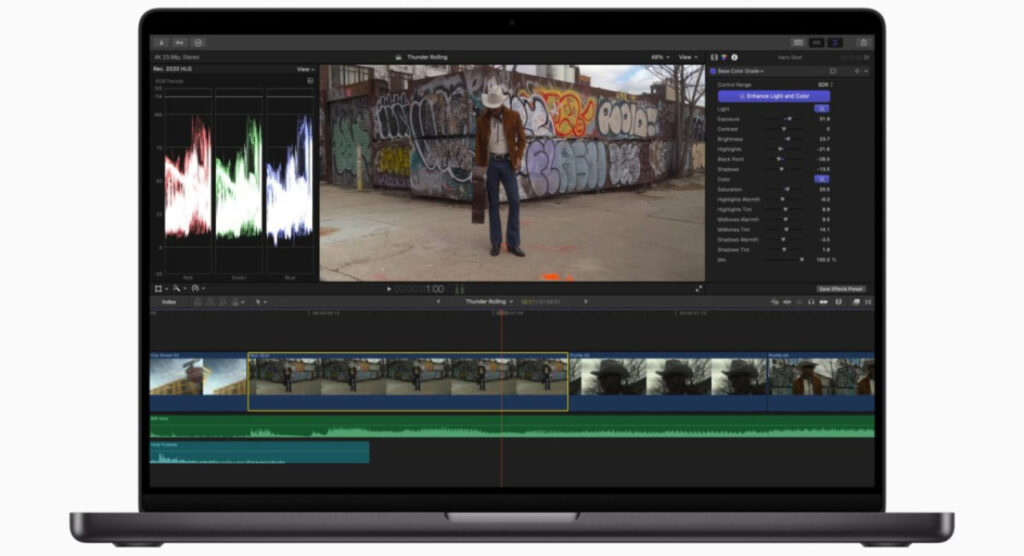Viewport: 1024px width, 556px height.
Task: Open the Thunder Rolling timeline project dropdown
Action: pyautogui.click(x=489, y=302)
